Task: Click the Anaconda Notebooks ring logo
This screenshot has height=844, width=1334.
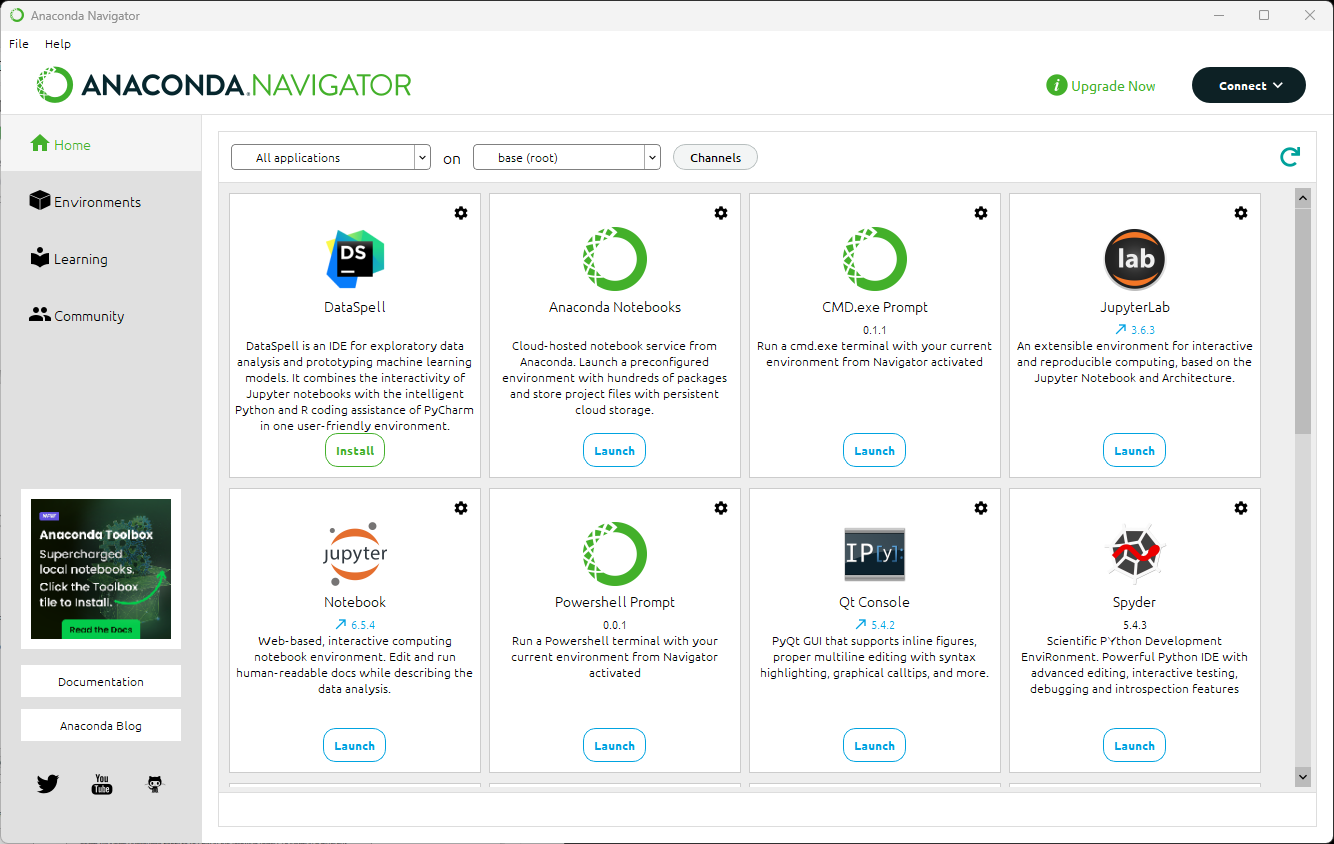Action: point(615,259)
